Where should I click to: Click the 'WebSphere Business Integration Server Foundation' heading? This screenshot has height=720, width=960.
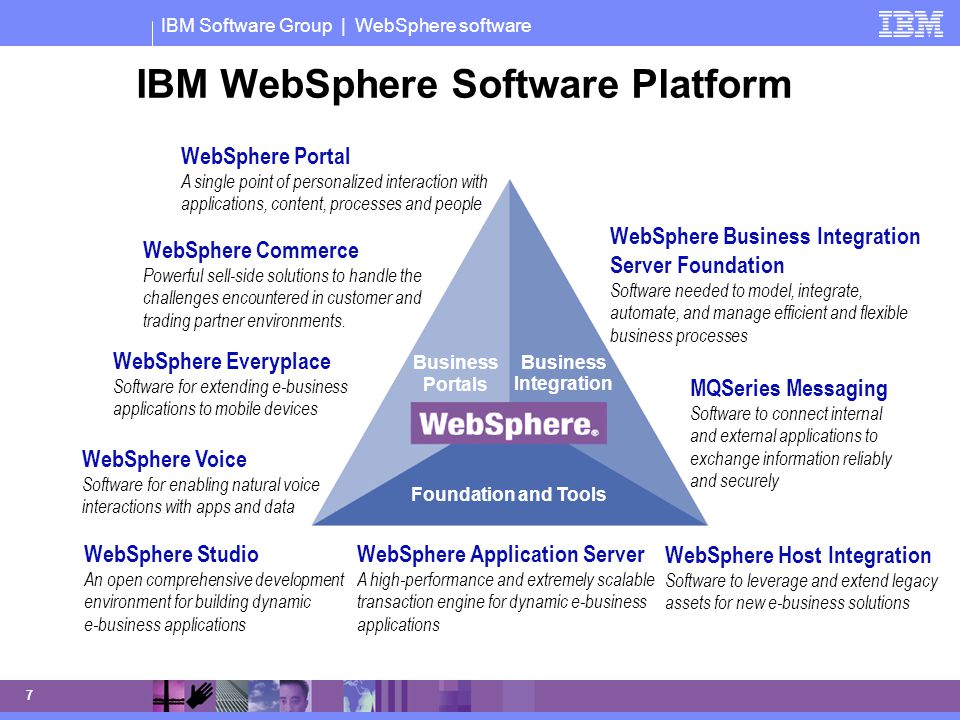coord(765,250)
